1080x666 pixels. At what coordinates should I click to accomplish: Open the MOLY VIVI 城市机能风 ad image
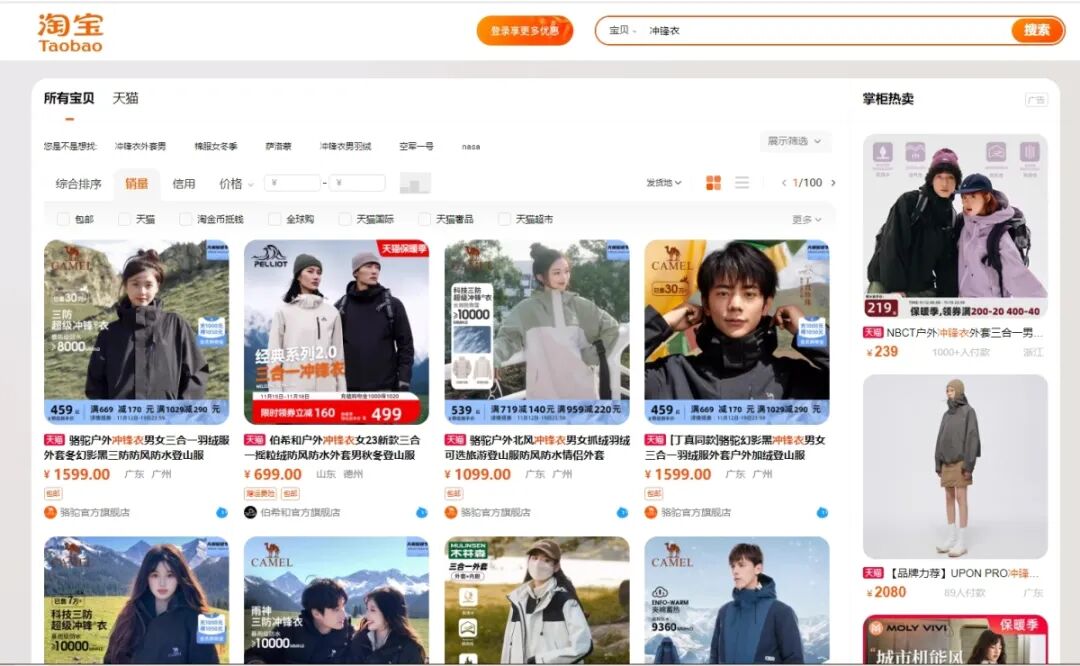tap(955, 639)
